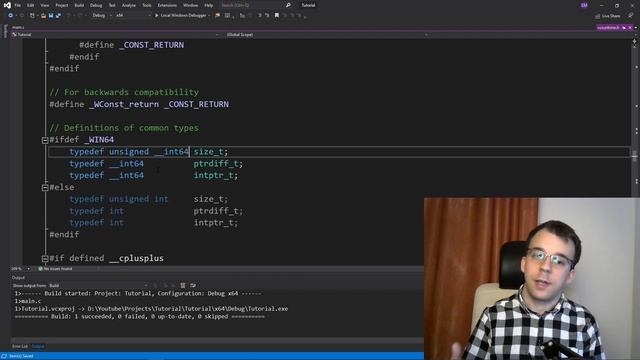Click the Visual Studio logo icon
The height and width of the screenshot is (360, 640).
pos(7,5)
